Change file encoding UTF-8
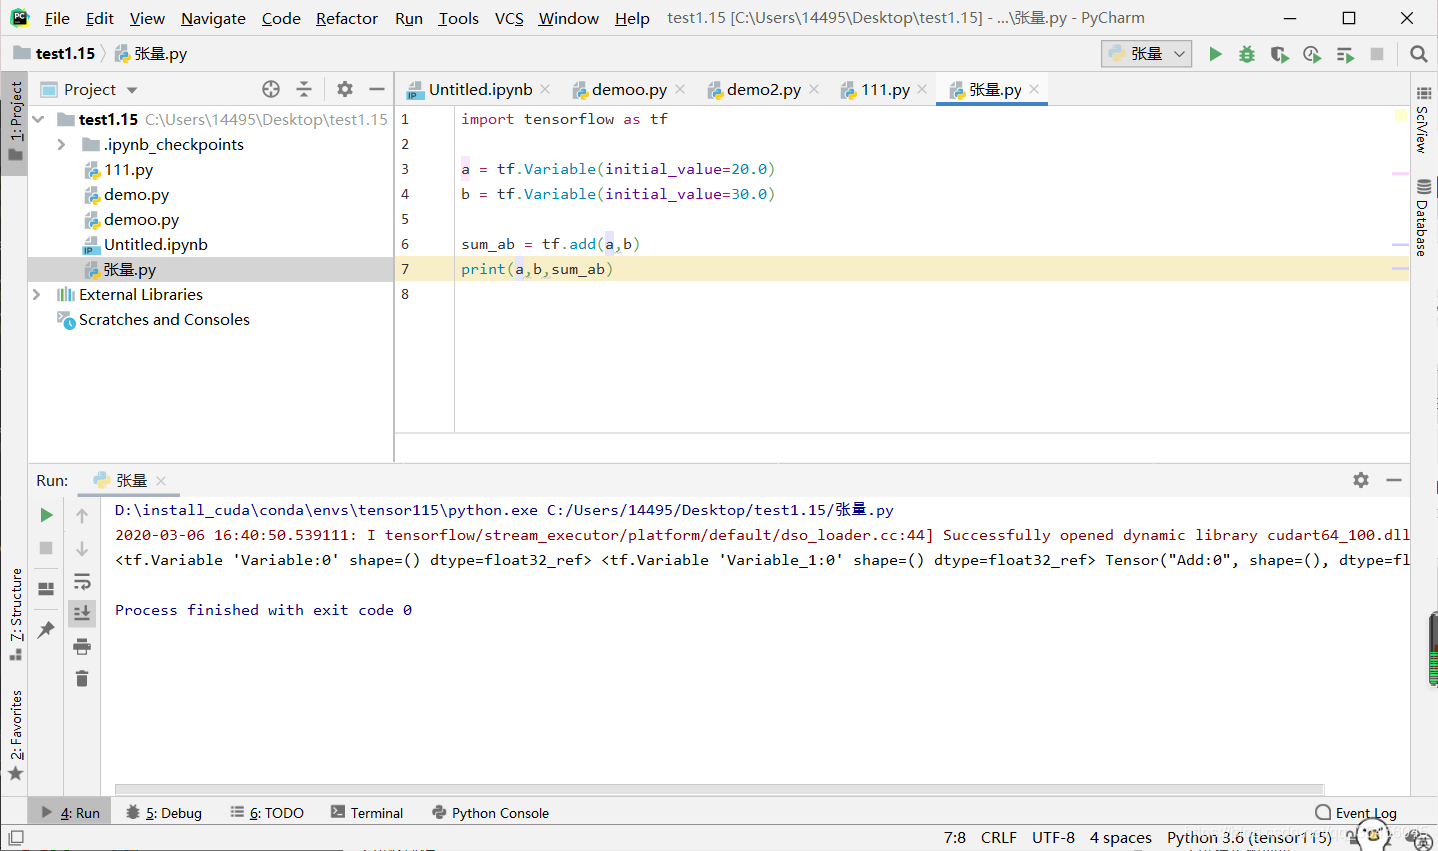This screenshot has width=1438, height=851. [1053, 837]
